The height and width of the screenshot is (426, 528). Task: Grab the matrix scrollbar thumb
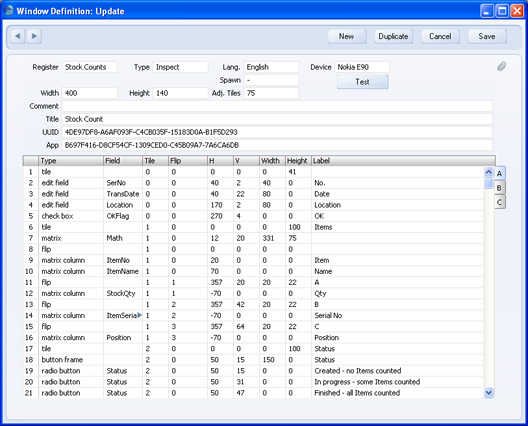click(x=489, y=184)
